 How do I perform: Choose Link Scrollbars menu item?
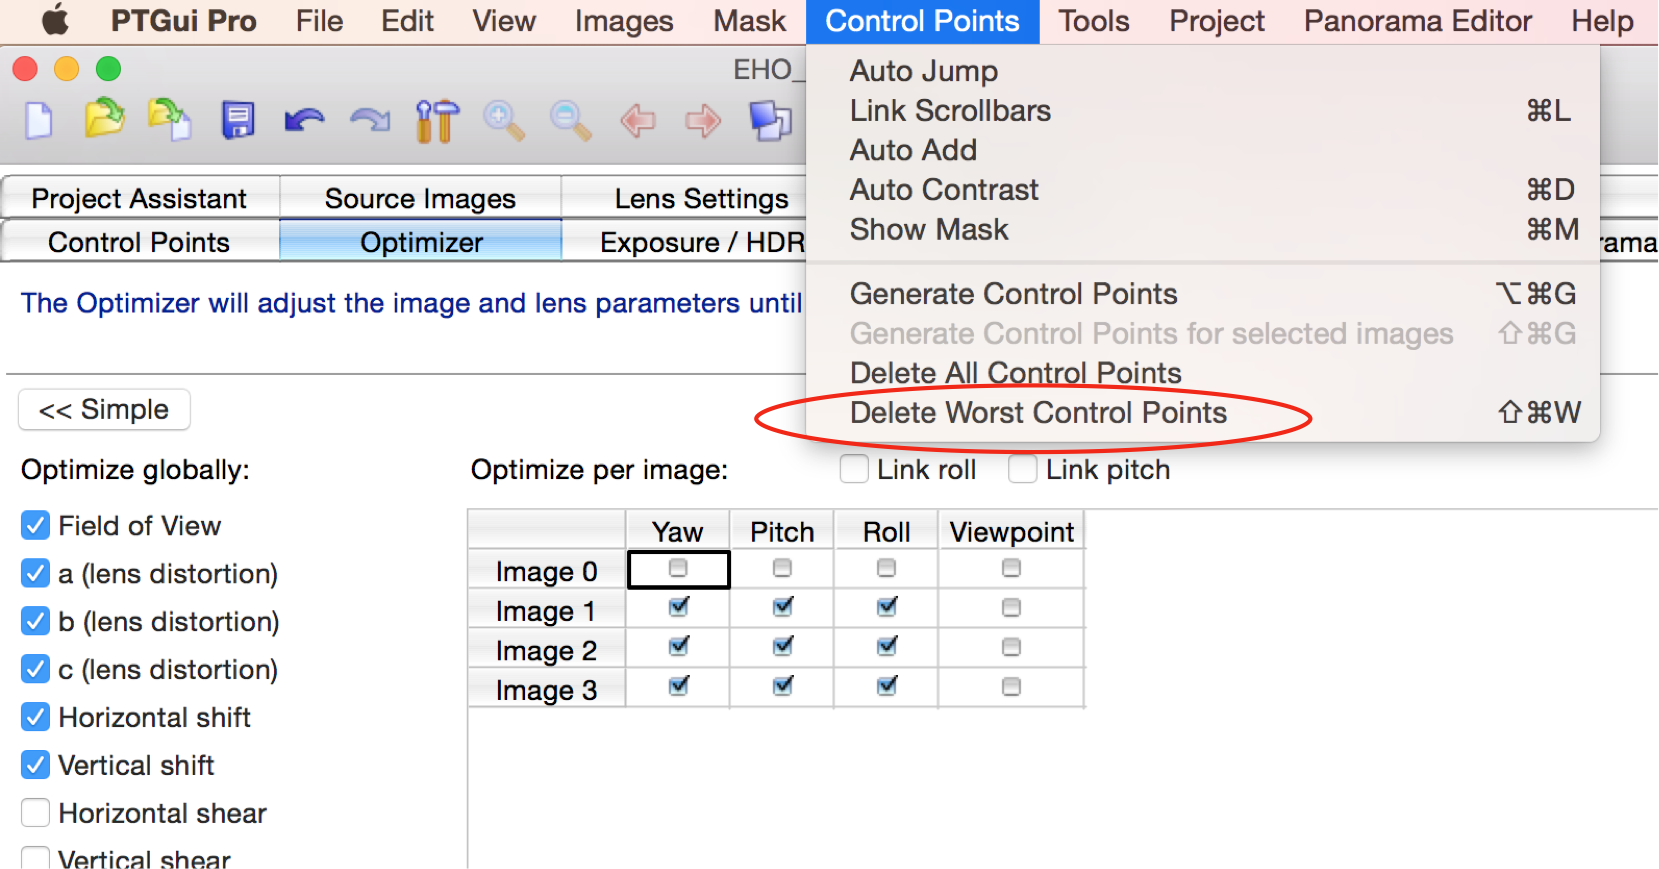[x=1203, y=111]
